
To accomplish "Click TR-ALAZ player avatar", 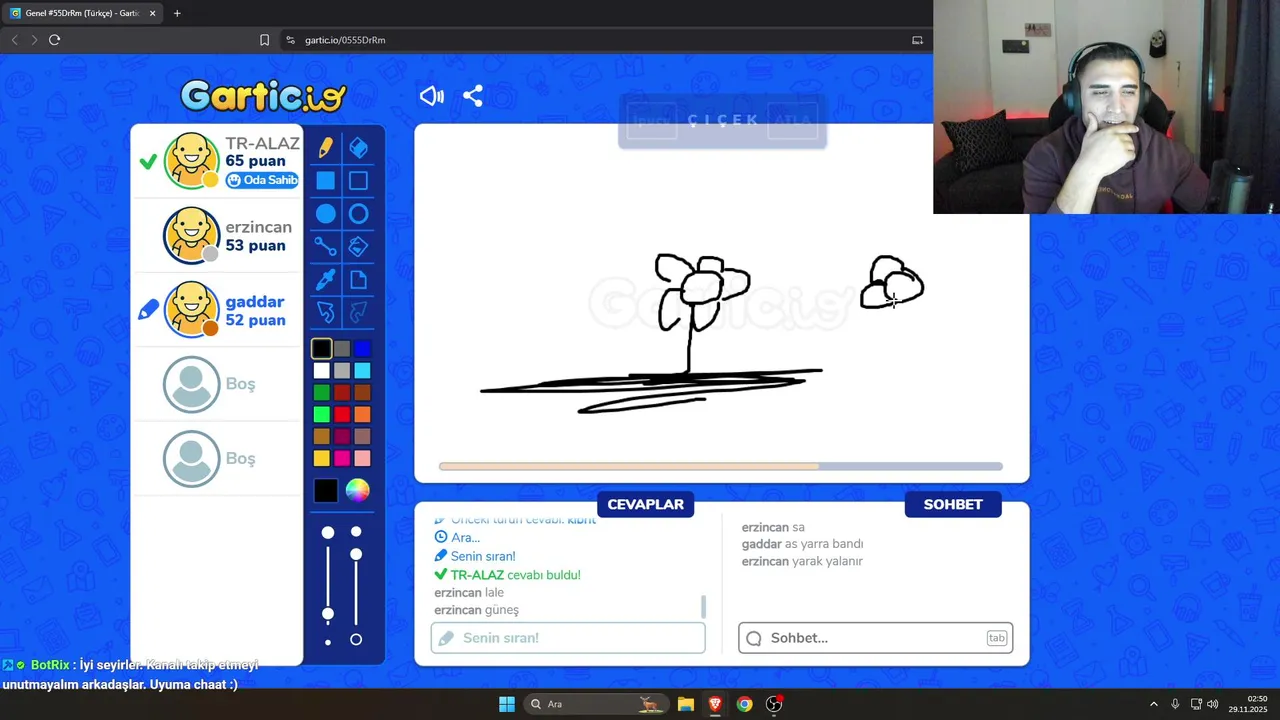I will (x=191, y=160).
